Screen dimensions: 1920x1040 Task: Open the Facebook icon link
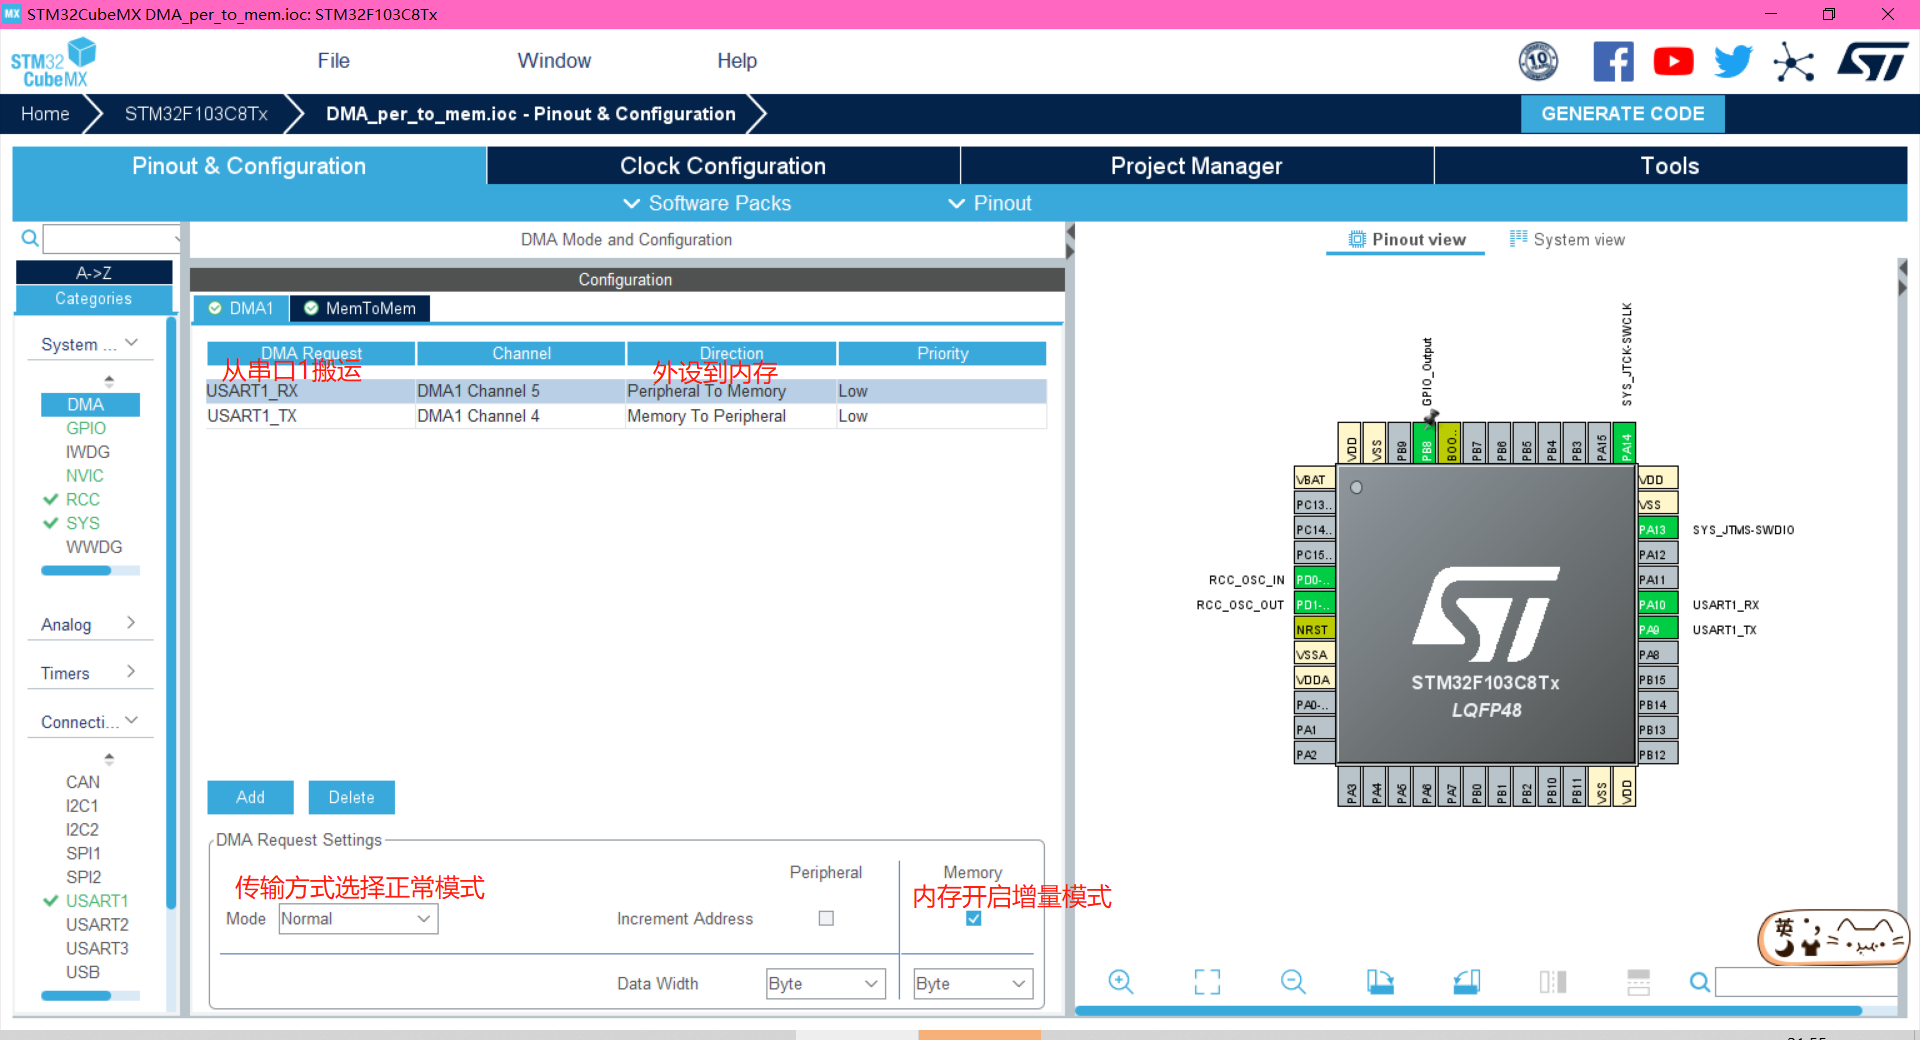1613,62
